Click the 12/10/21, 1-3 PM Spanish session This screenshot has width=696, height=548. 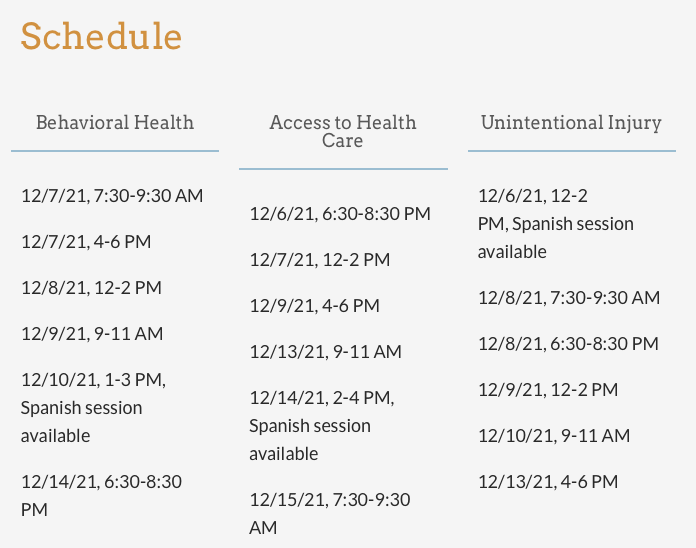tap(93, 407)
